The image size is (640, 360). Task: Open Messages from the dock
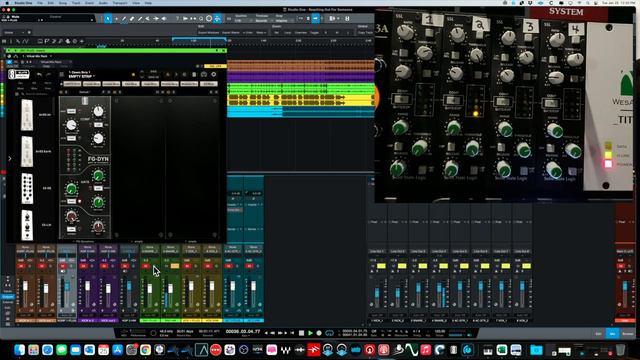pyautogui.click(x=62, y=350)
